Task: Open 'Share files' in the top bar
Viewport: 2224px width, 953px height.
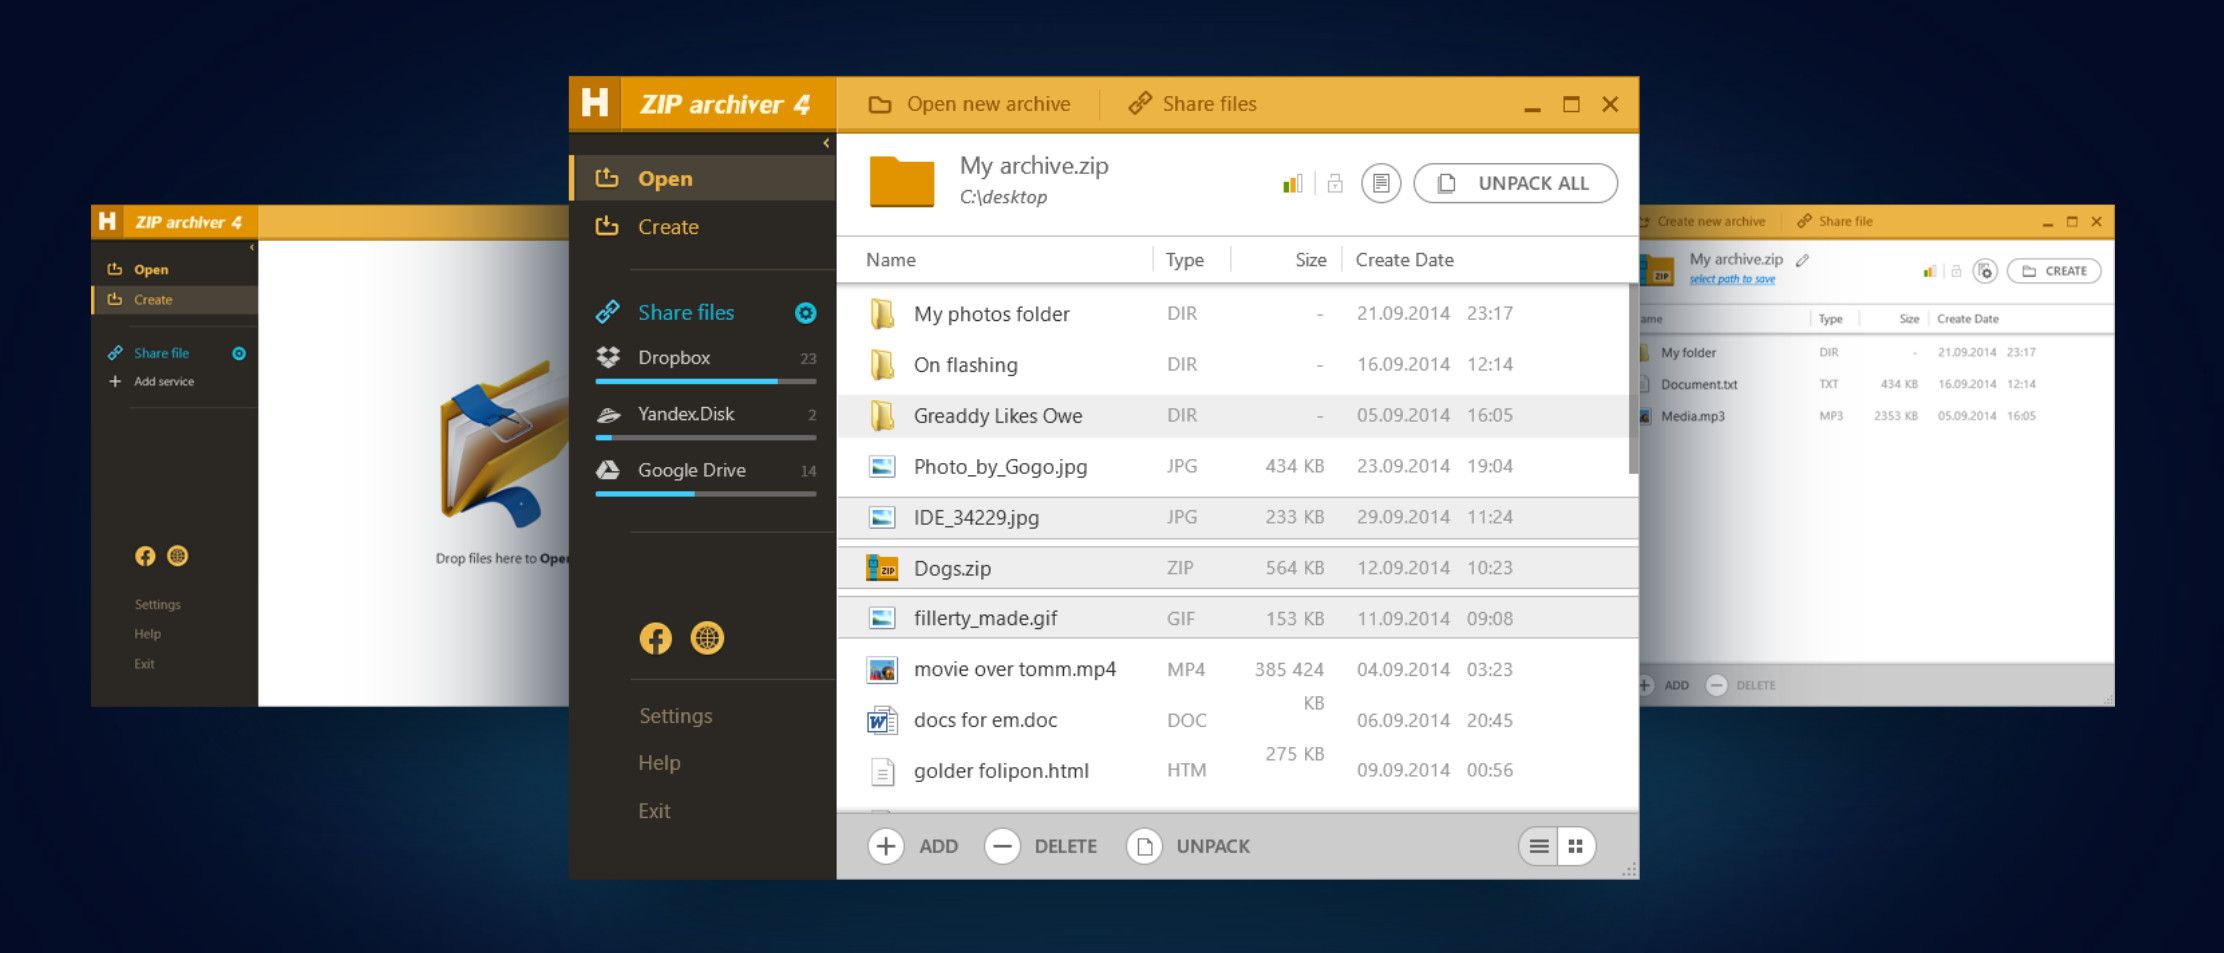Action: pos(1192,104)
